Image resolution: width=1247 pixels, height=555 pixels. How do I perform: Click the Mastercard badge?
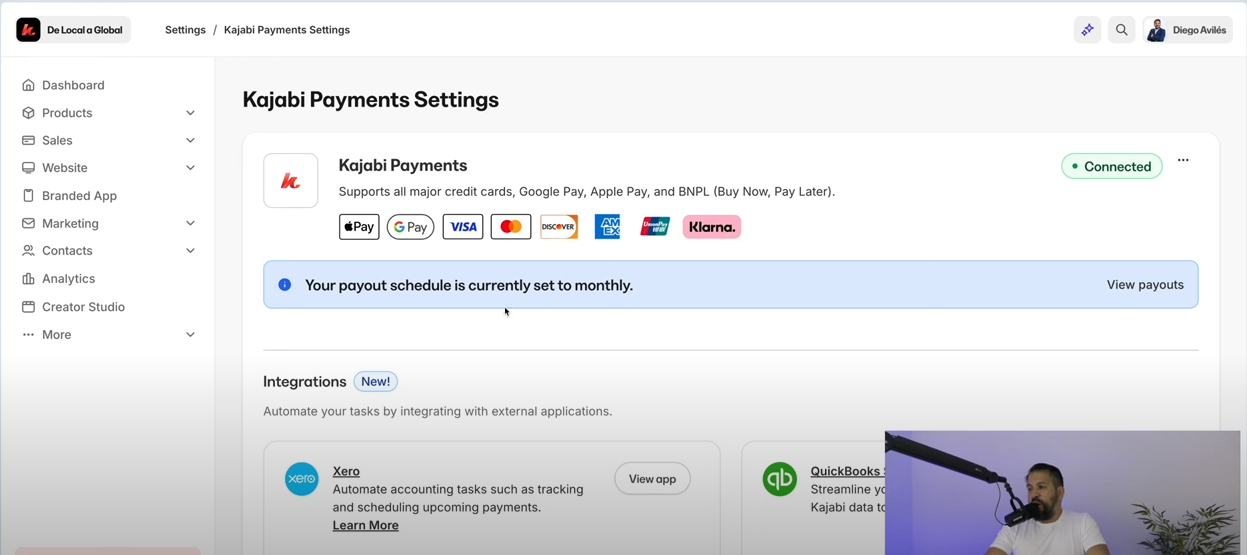point(511,227)
